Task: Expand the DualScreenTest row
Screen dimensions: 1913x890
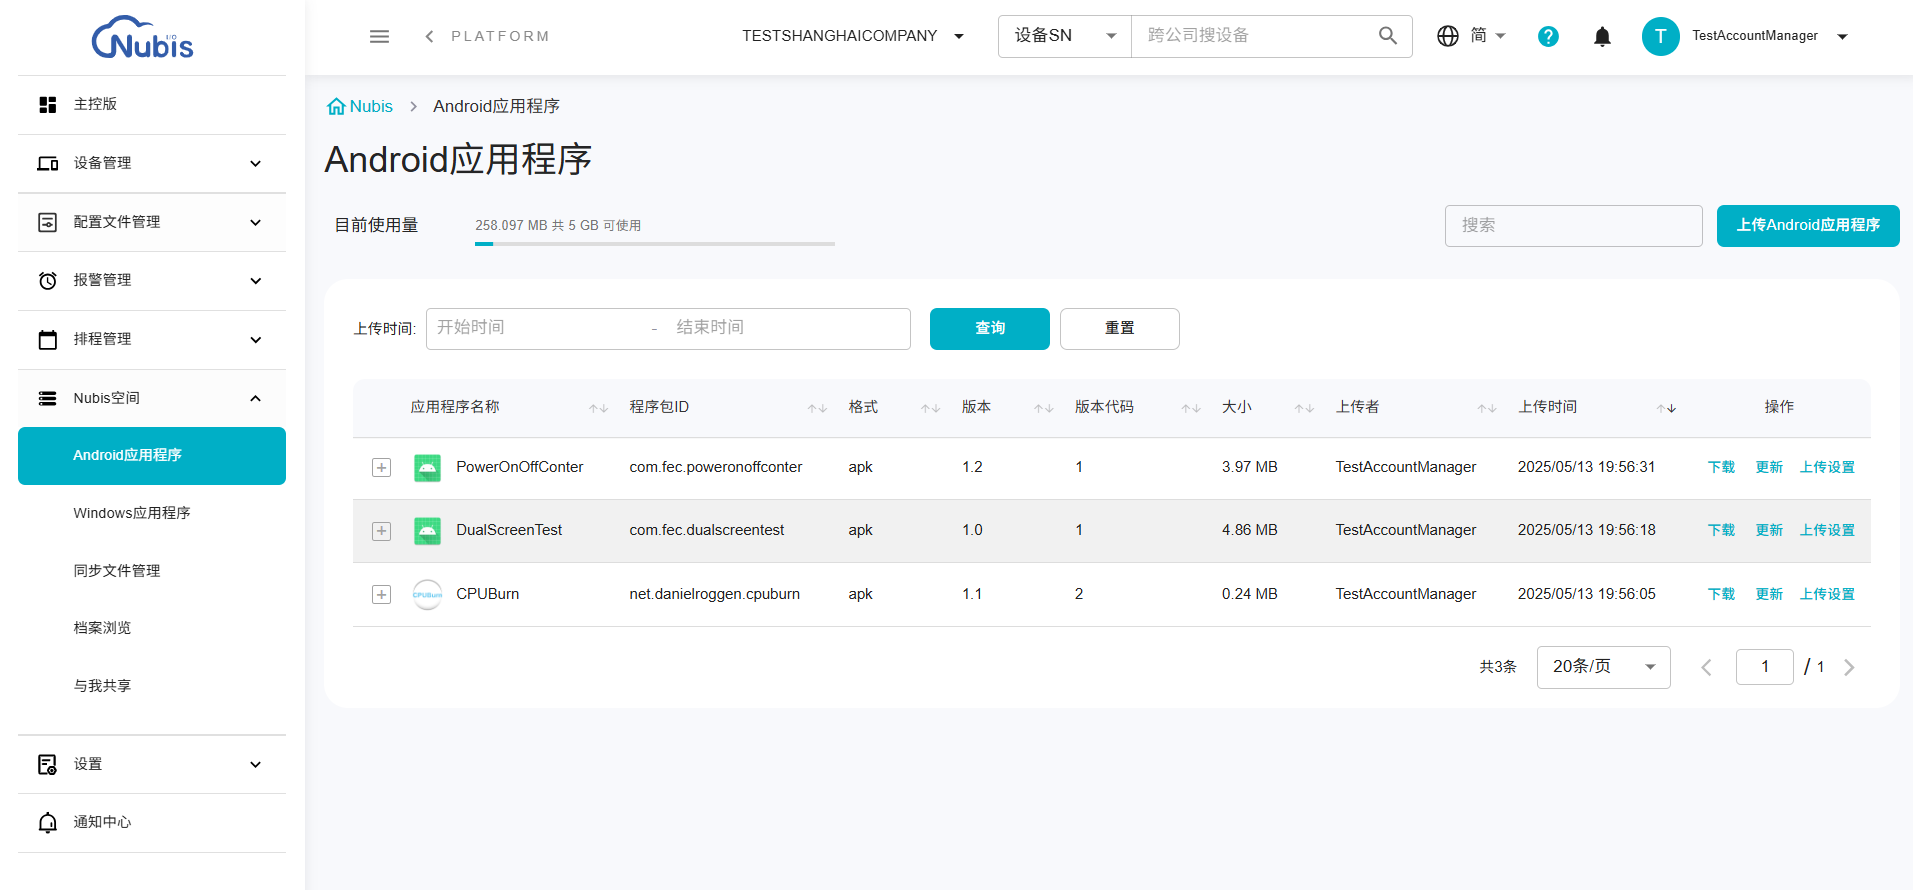Action: 381,531
